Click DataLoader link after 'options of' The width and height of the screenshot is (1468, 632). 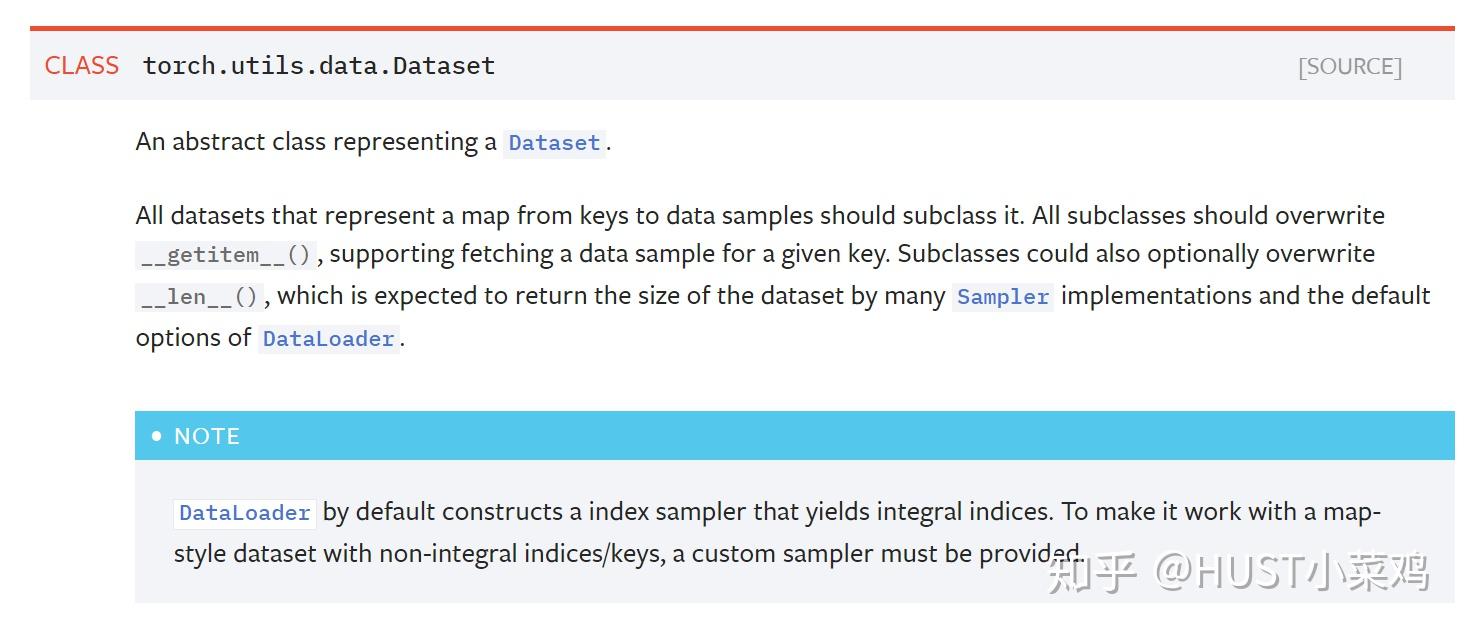tap(328, 339)
